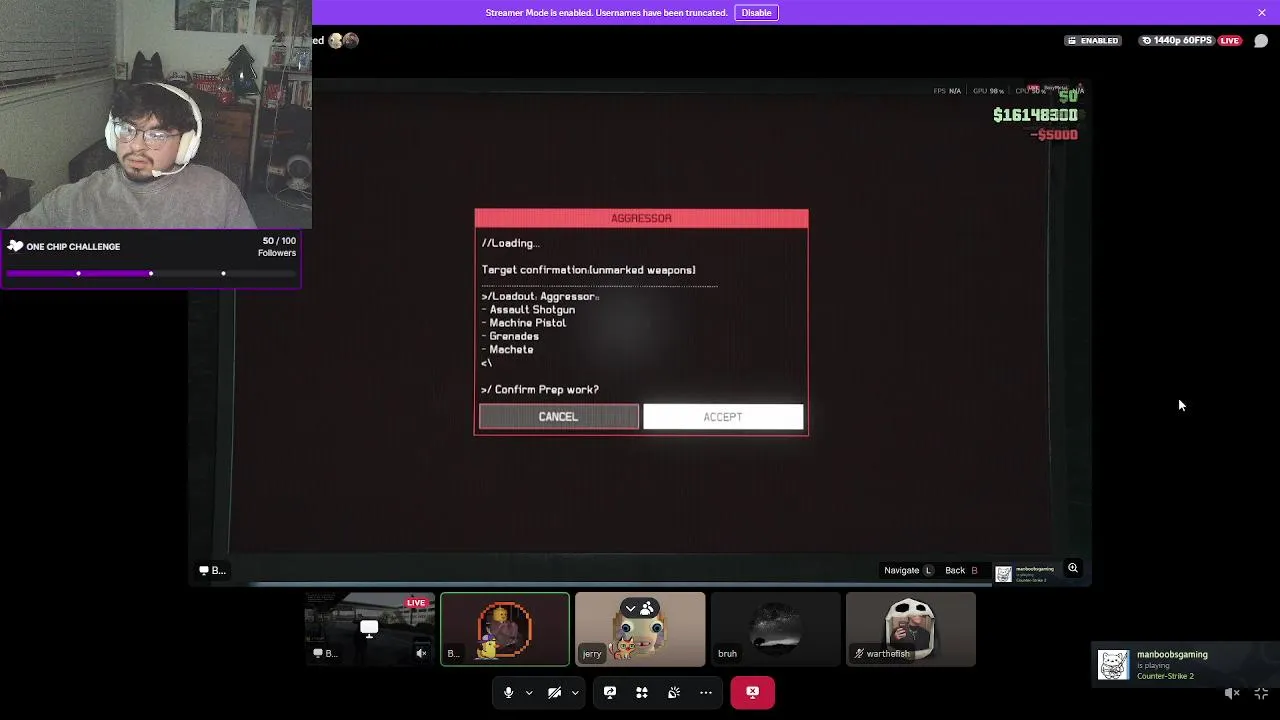This screenshot has height=720, width=1280.
Task: Click the One Chip Challenge progress bar
Action: [151, 273]
